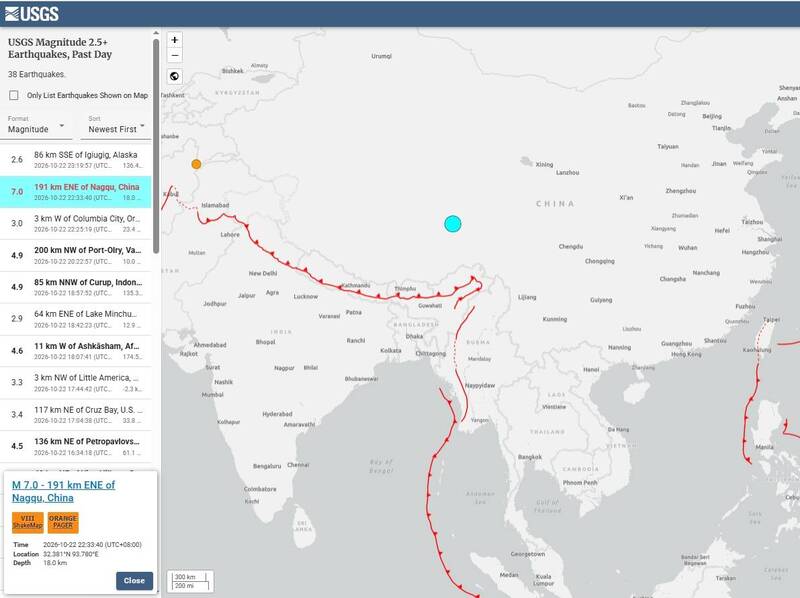800x598 pixels.
Task: Select 86 km SSE of Igiugig, Alaska earthquake
Action: pyautogui.click(x=76, y=160)
